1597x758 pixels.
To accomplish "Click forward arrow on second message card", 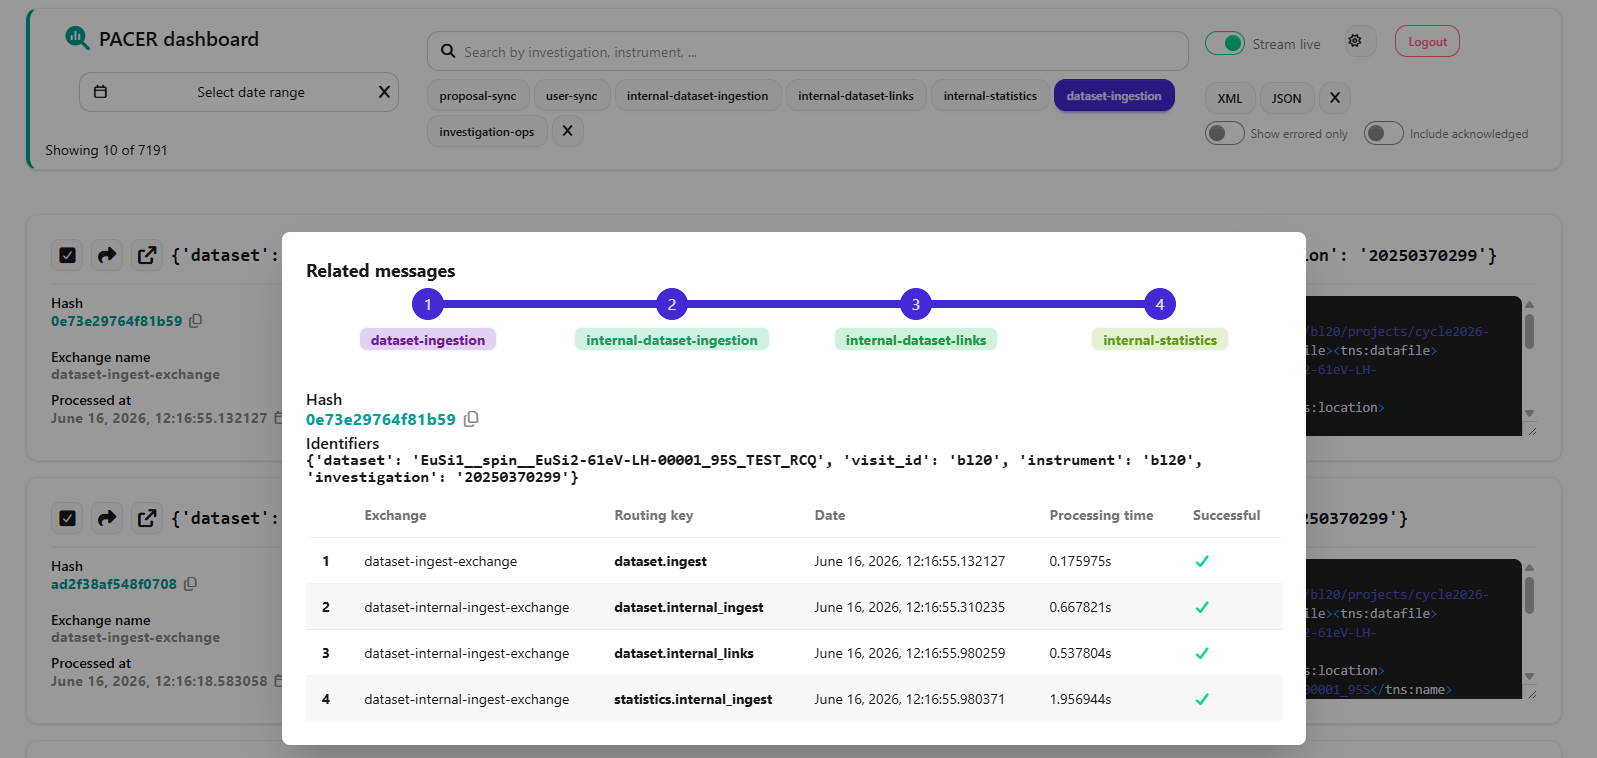I will tap(107, 518).
